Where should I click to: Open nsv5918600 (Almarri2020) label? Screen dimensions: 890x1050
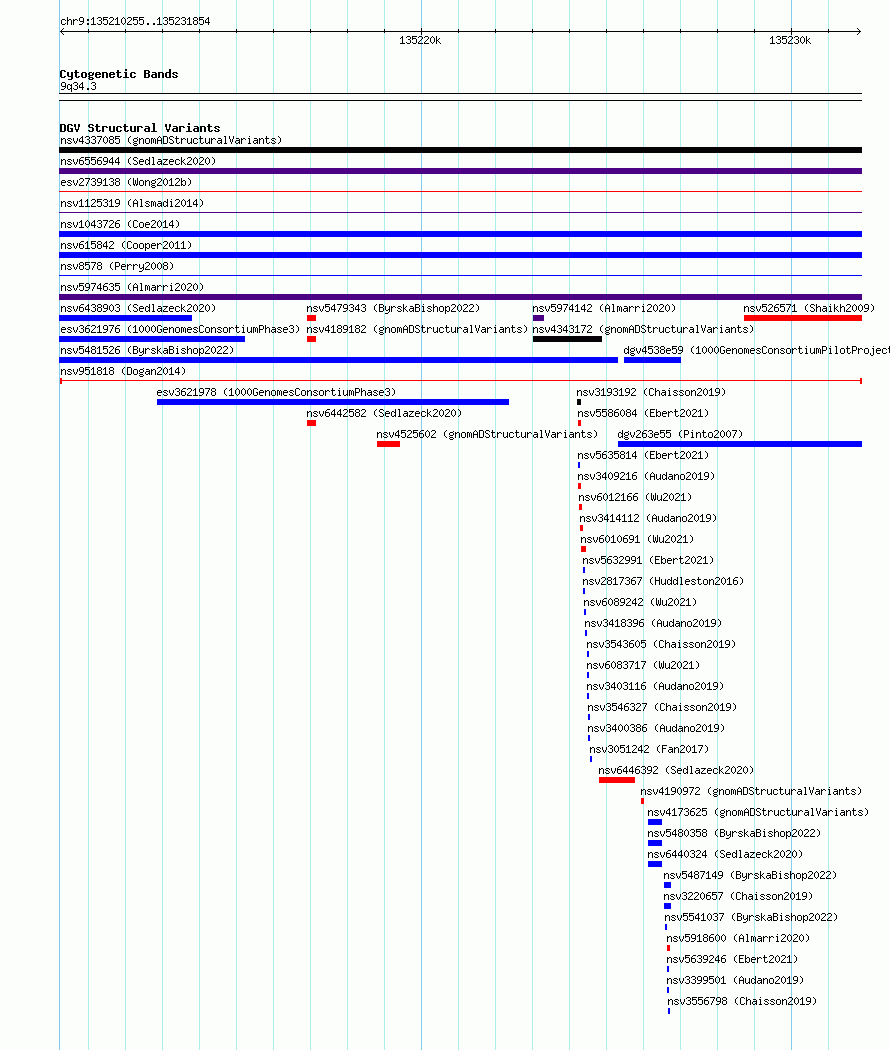[x=738, y=938]
